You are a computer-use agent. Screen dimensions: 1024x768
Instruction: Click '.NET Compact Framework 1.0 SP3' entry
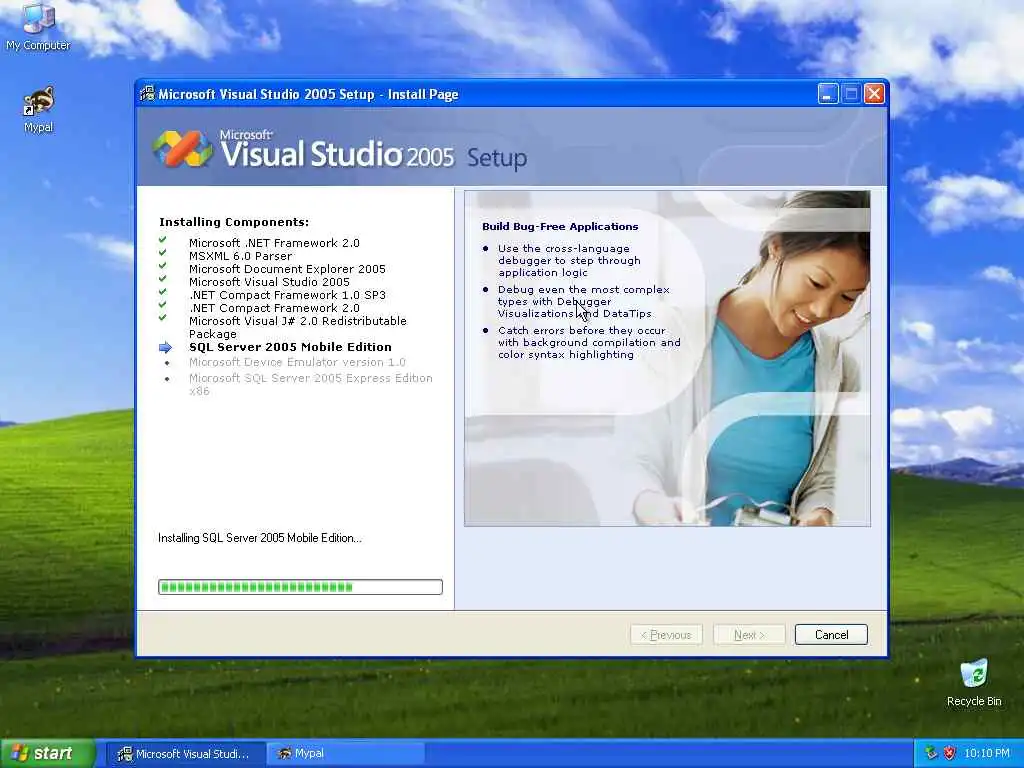pos(287,295)
